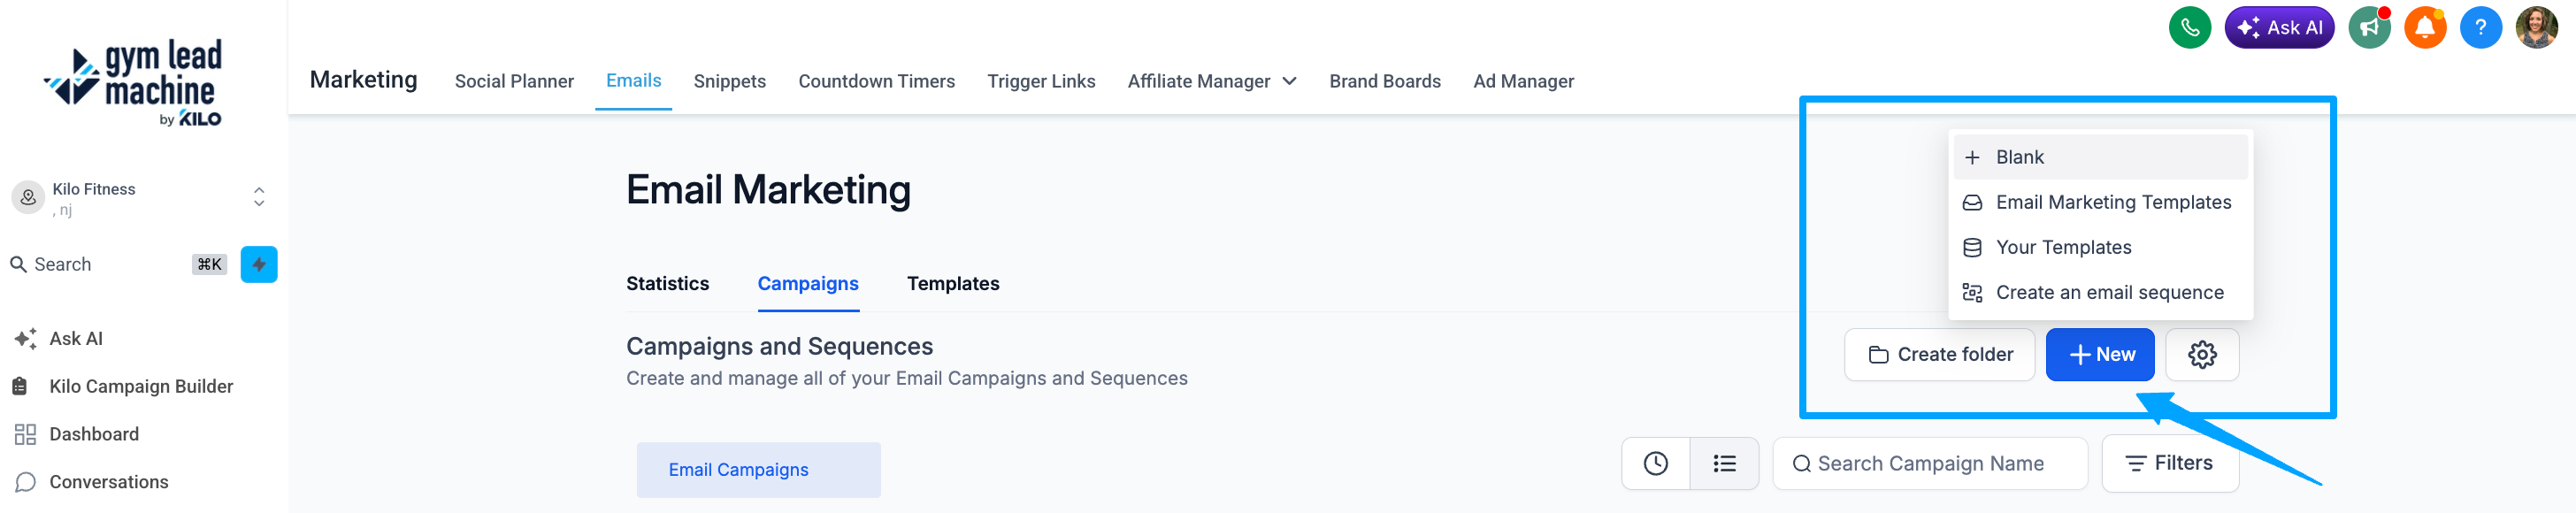Click the green phone call icon

(x=2189, y=27)
